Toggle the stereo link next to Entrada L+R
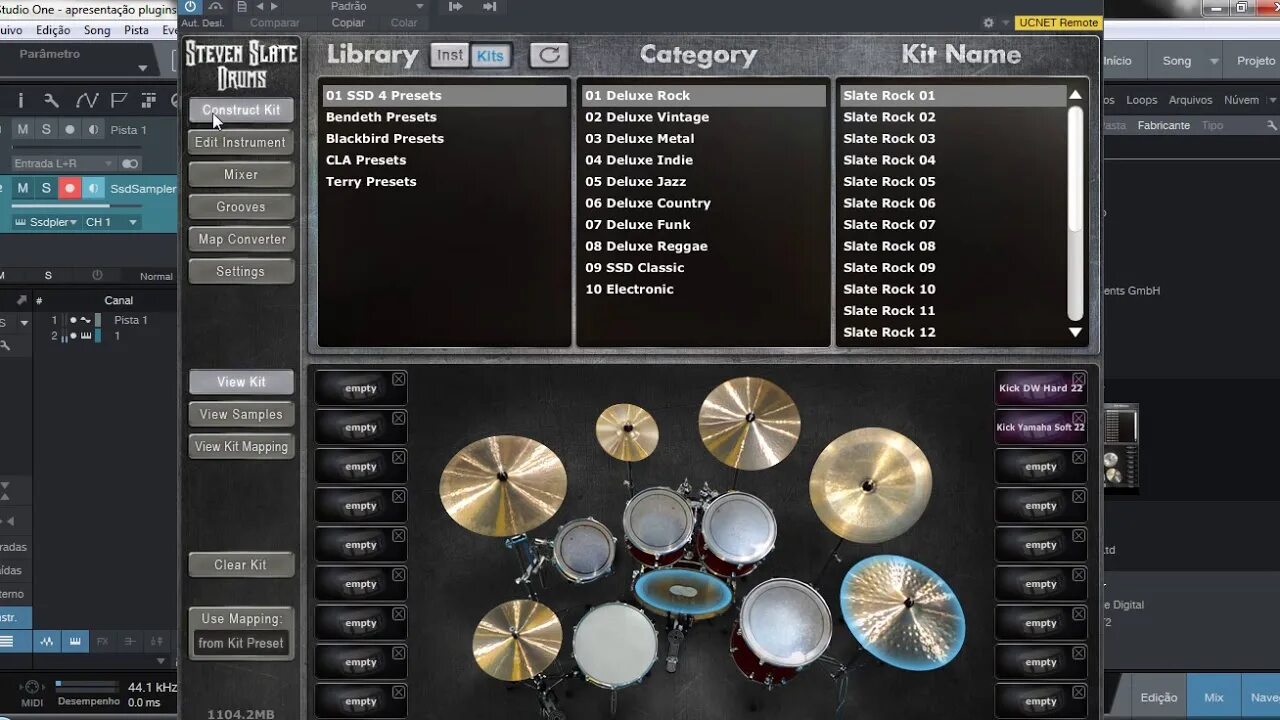This screenshot has width=1280, height=720. [x=130, y=163]
